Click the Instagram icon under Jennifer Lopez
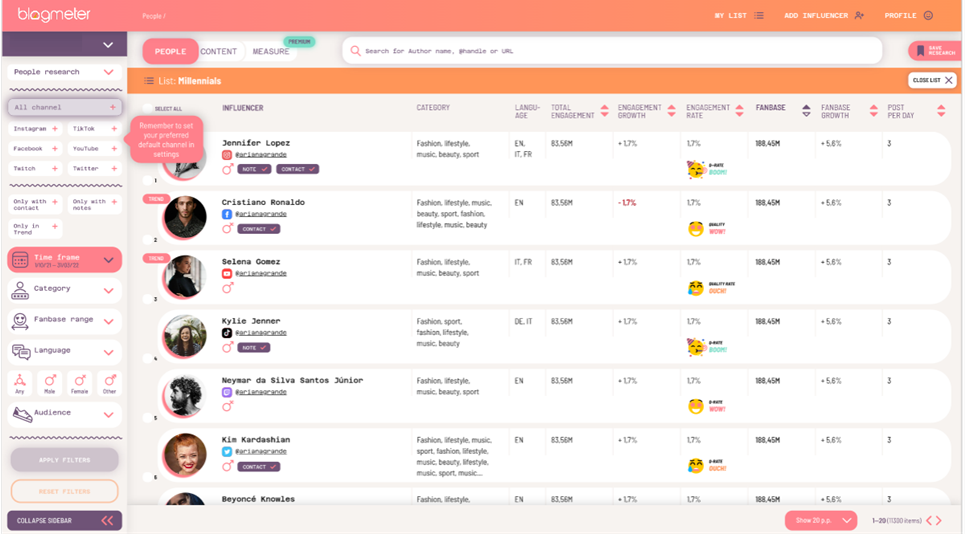965x534 pixels. click(226, 155)
